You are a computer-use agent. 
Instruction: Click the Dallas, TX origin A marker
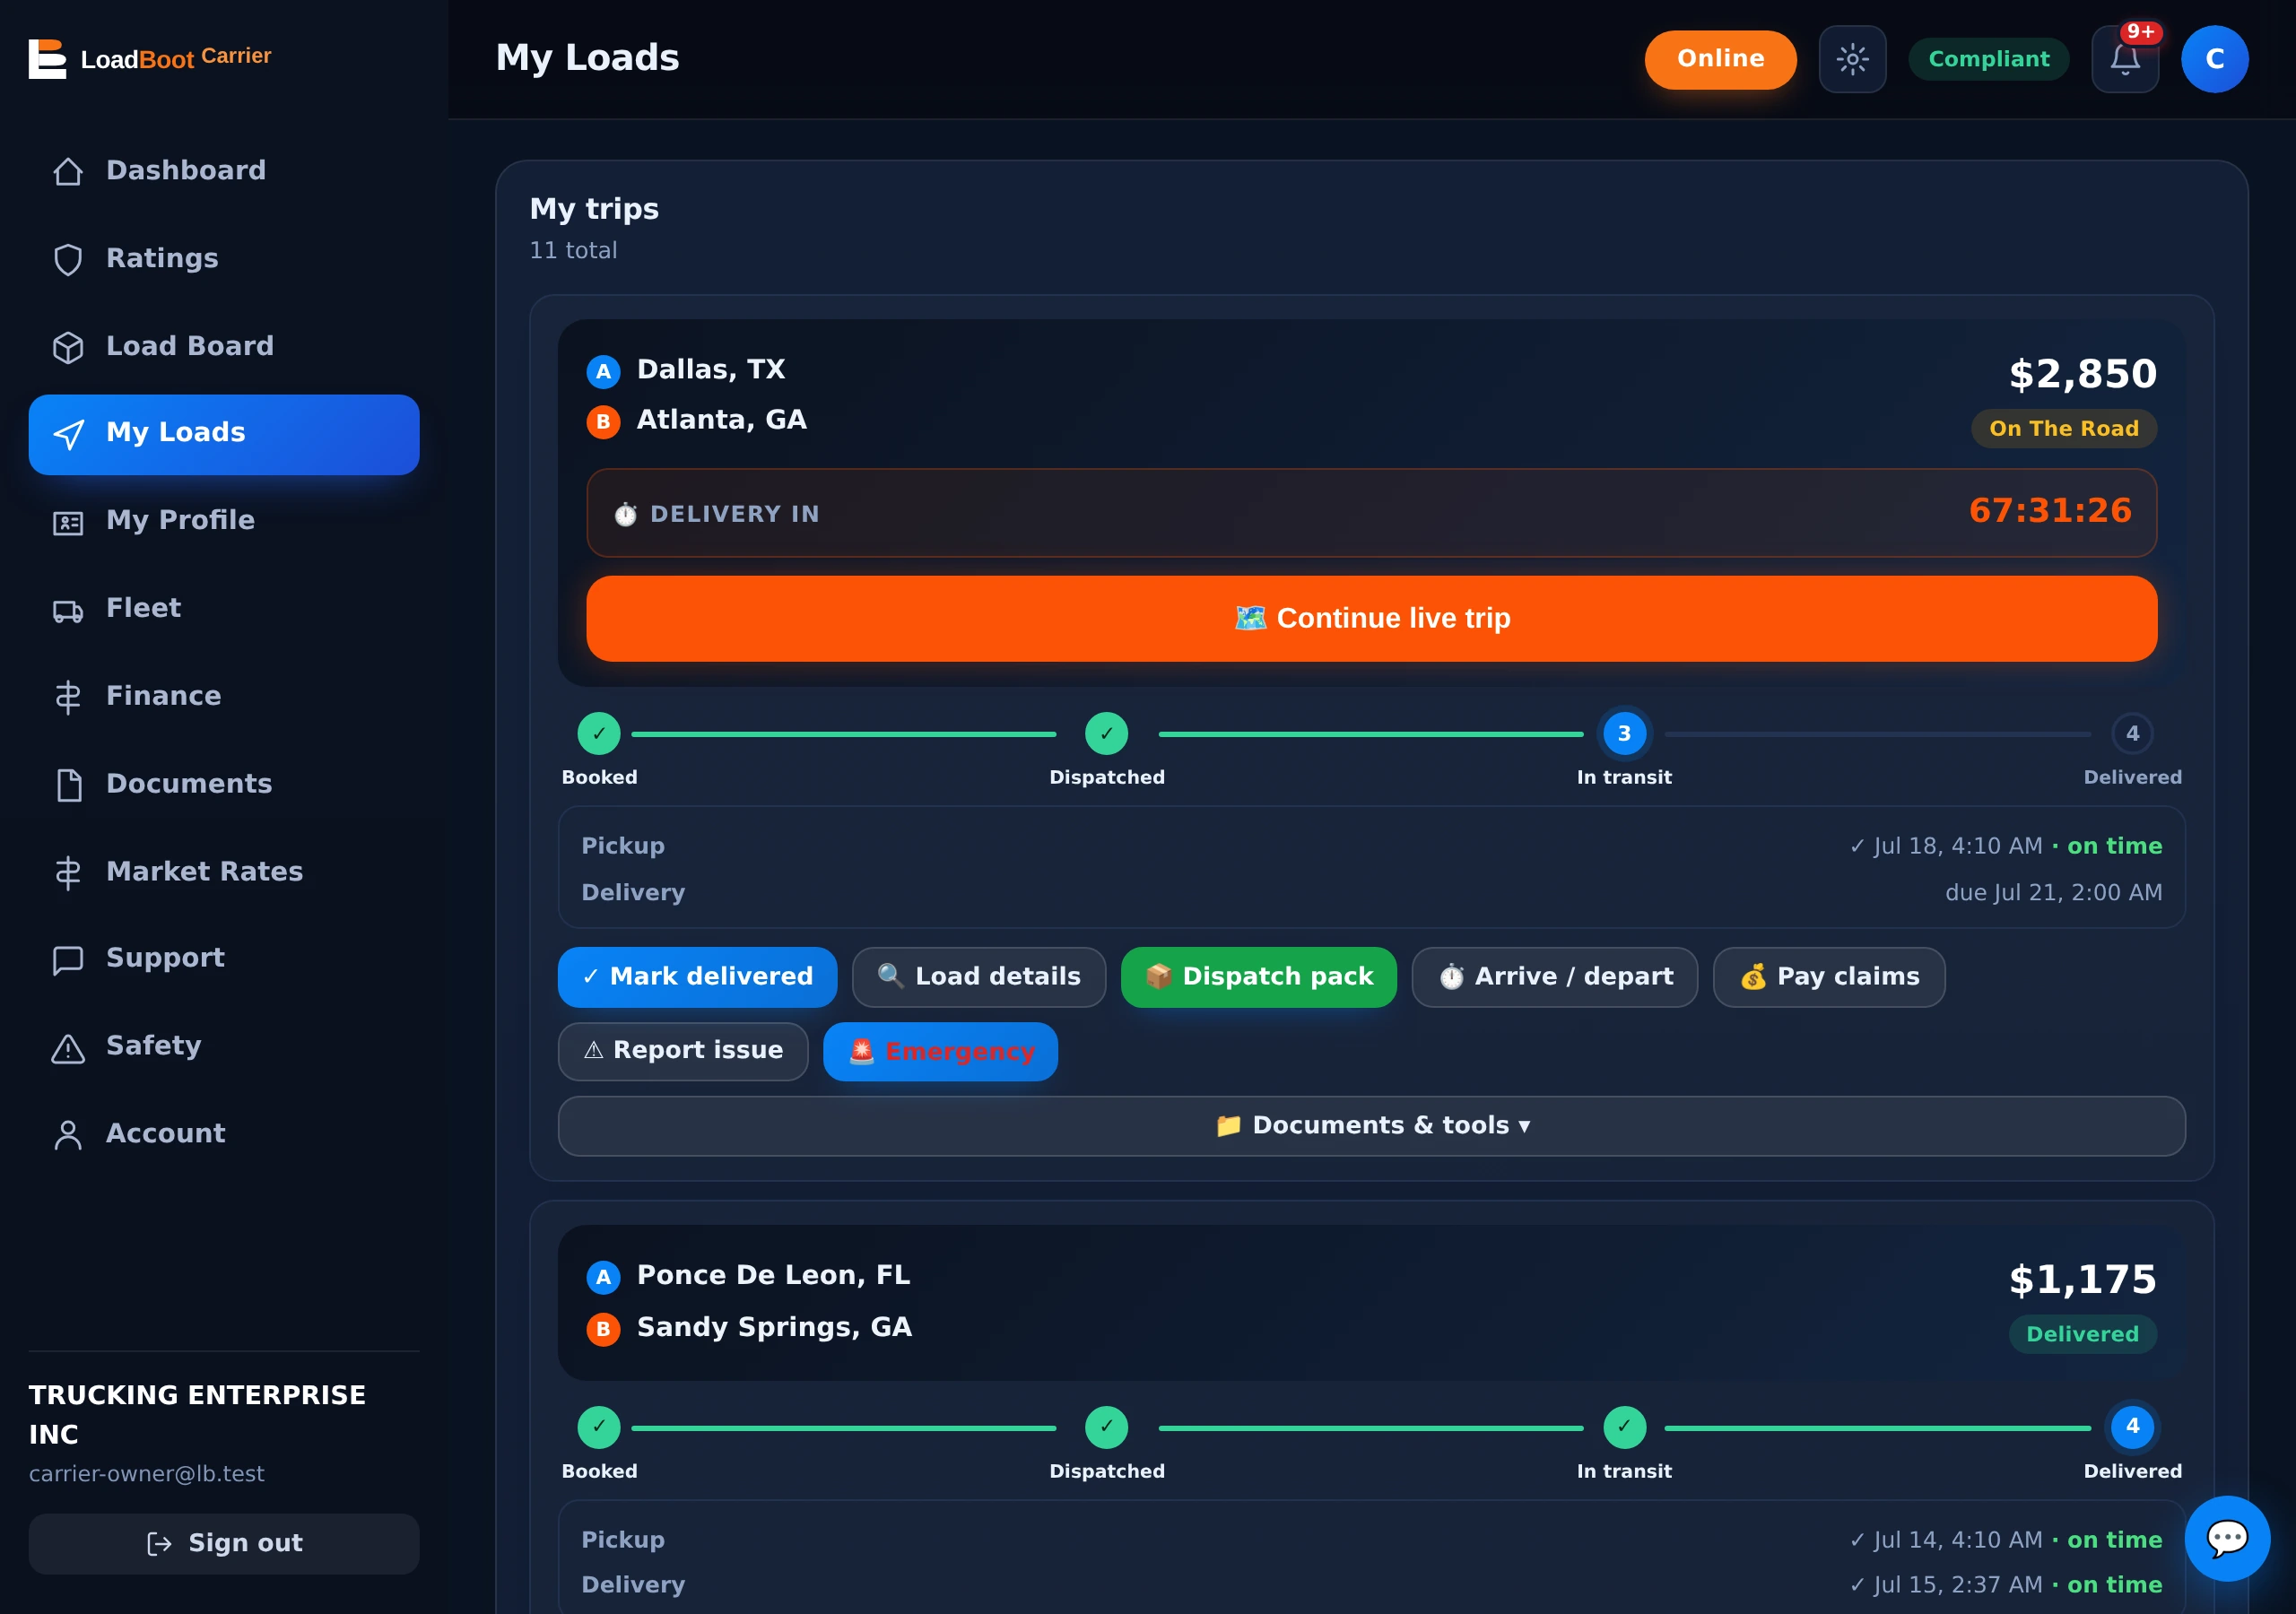[603, 371]
